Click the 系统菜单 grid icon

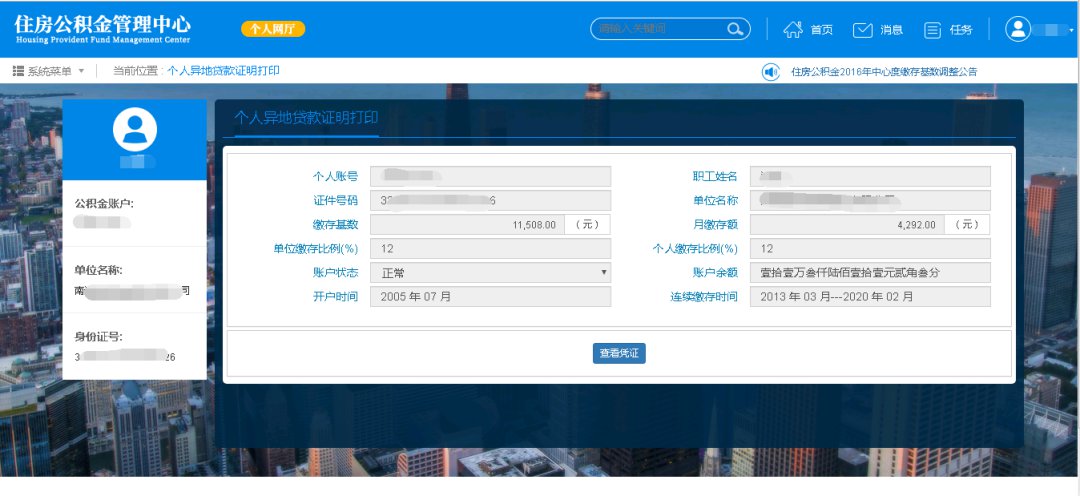18,71
